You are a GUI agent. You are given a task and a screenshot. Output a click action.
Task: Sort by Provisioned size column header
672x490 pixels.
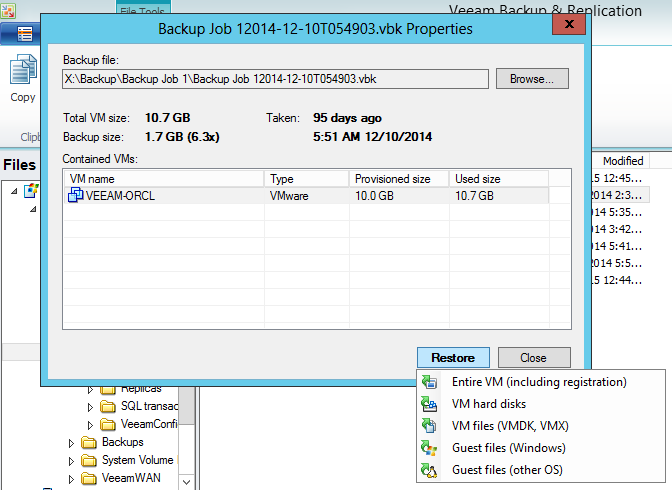[x=399, y=179]
